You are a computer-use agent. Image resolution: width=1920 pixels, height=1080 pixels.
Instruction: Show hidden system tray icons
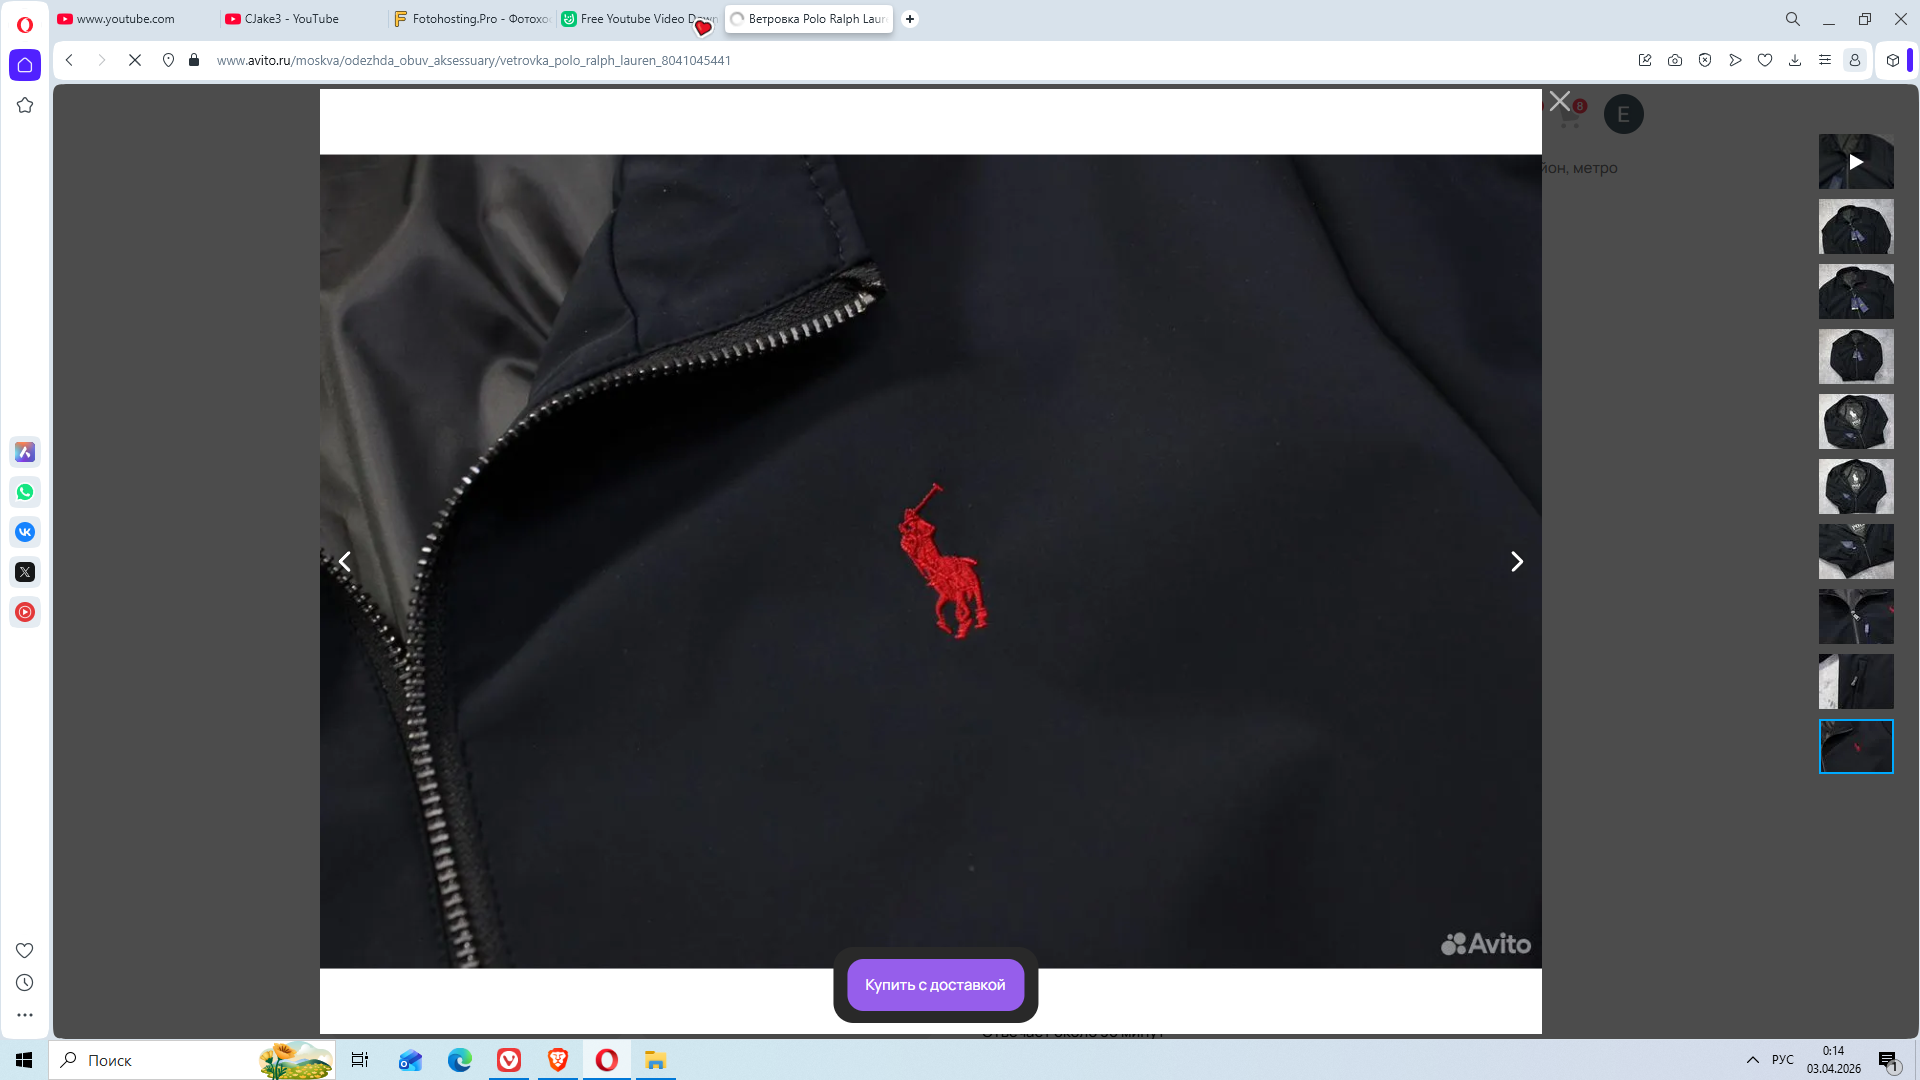click(x=1752, y=1060)
